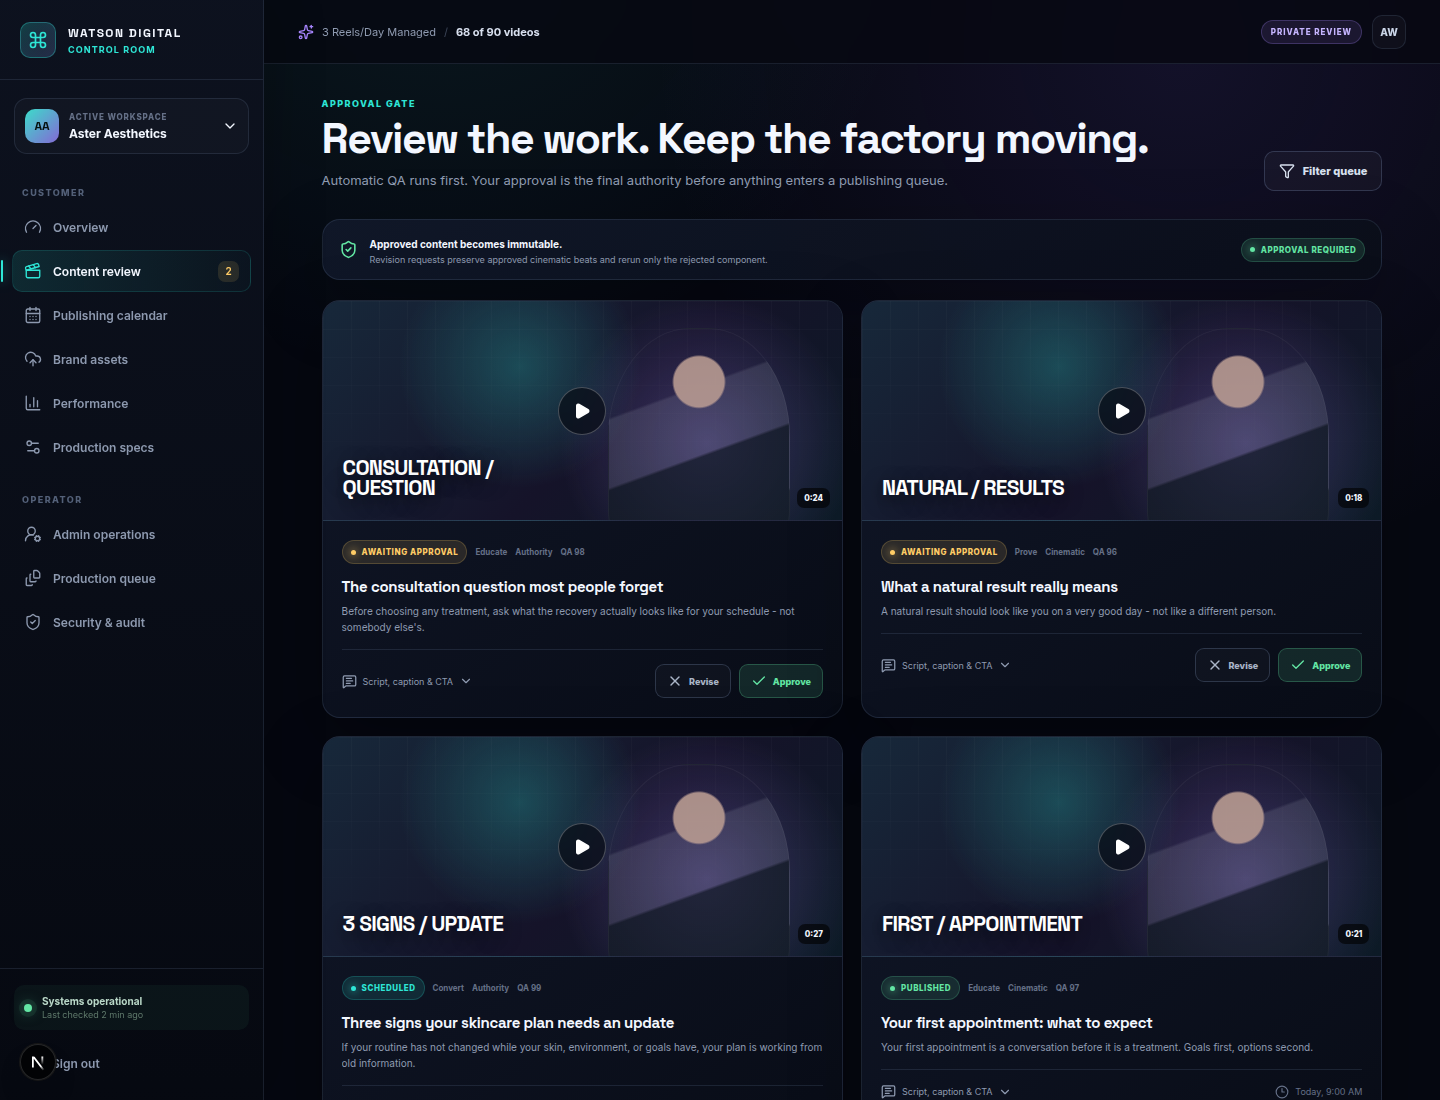Click the Scheduled status tag
The height and width of the screenshot is (1100, 1440).
click(383, 988)
